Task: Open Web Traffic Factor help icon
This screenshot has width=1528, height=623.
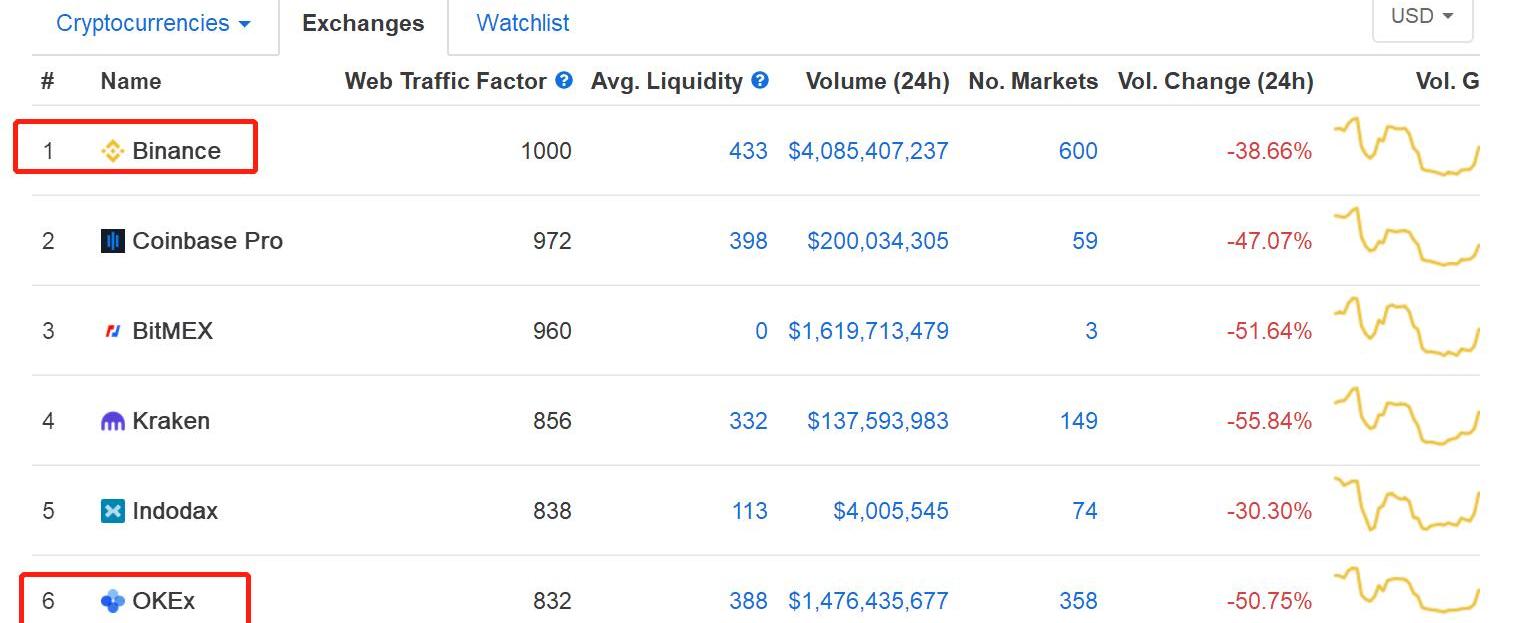Action: coord(564,81)
